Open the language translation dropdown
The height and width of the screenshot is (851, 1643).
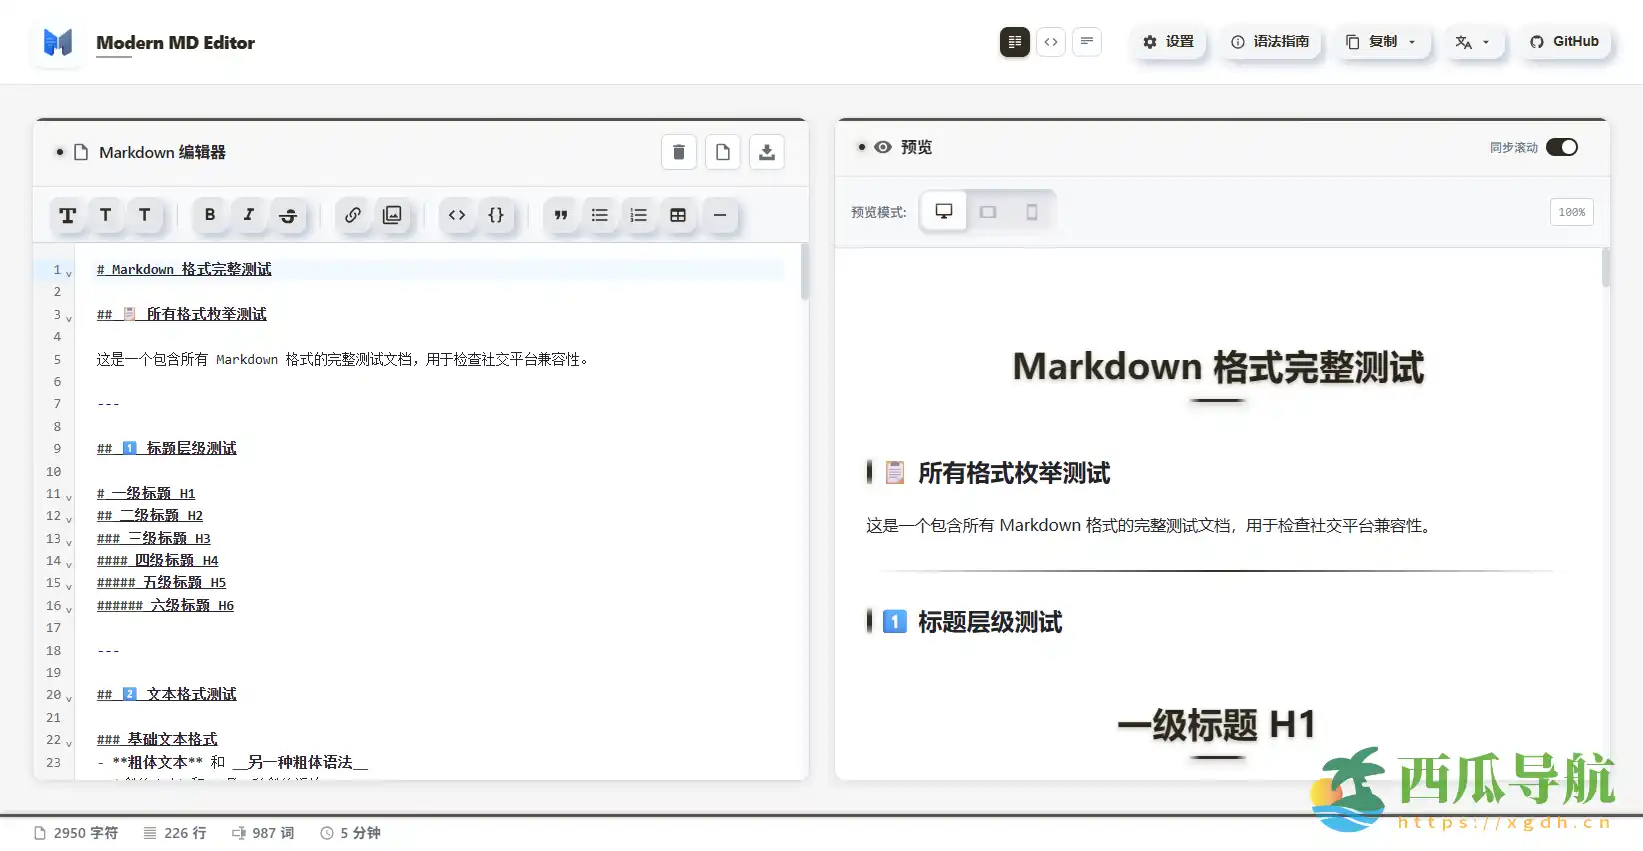click(x=1472, y=42)
